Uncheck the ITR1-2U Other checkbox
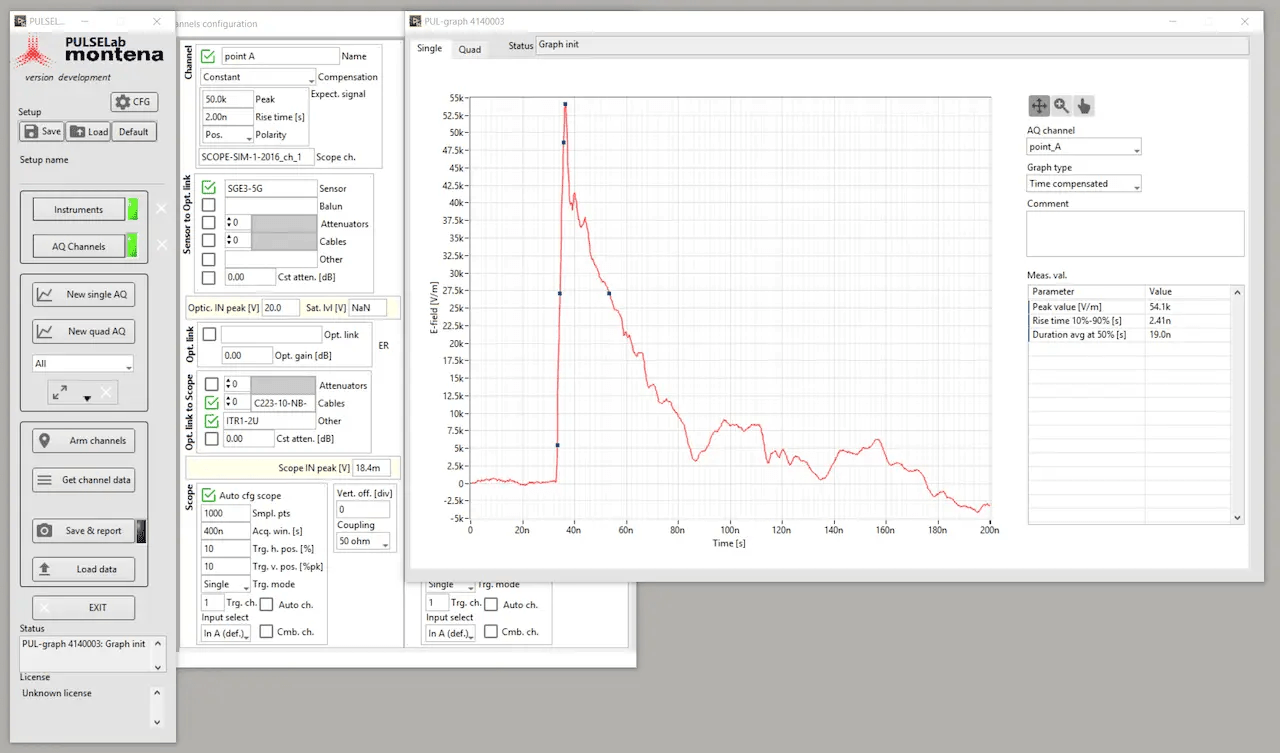The image size is (1280, 753). click(x=211, y=421)
